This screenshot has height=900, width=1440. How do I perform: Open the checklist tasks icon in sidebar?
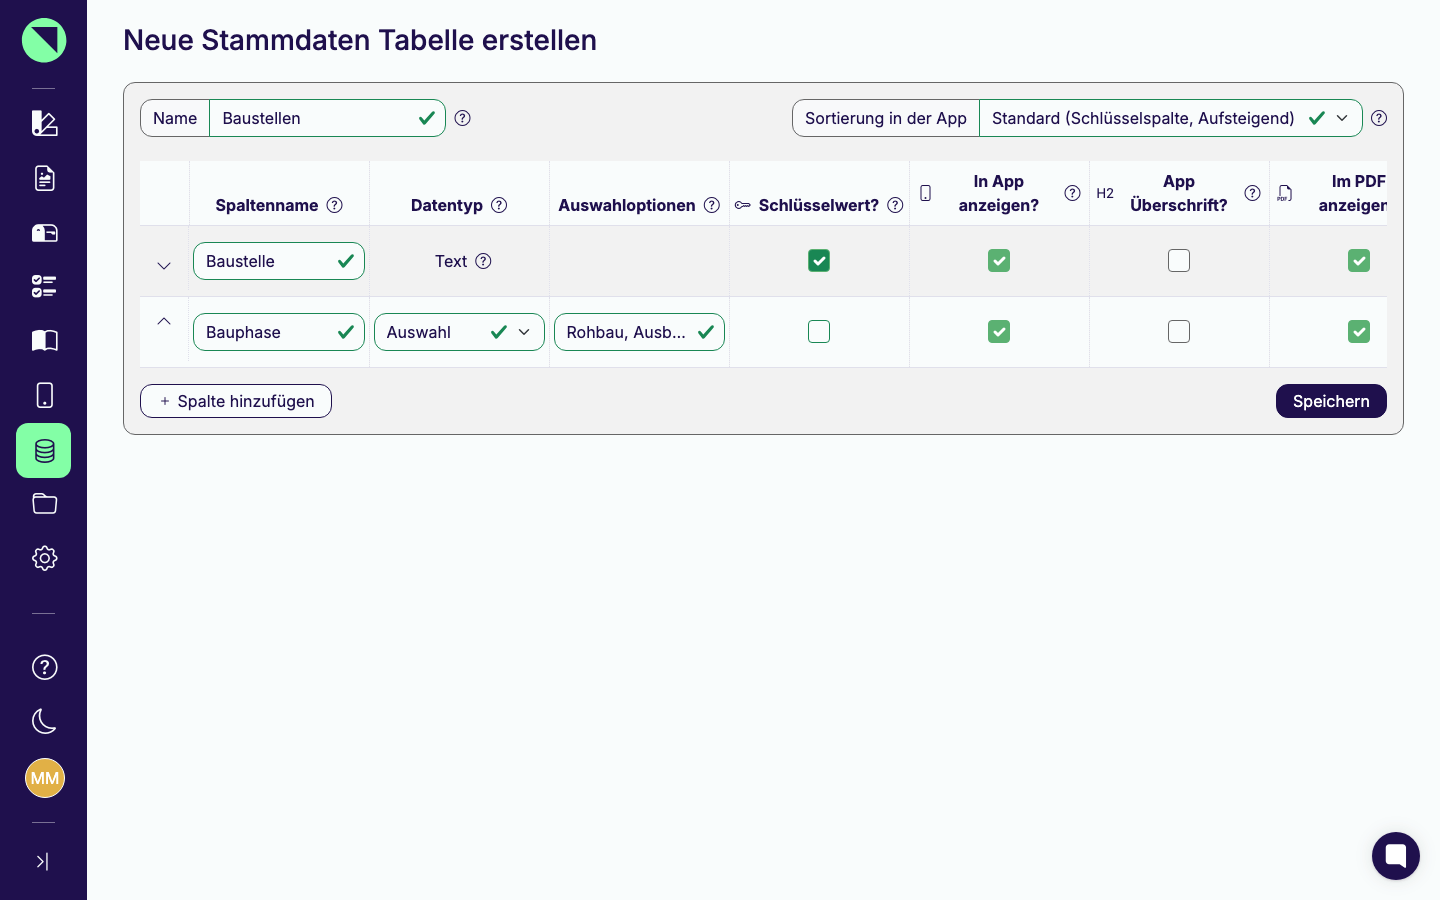(x=44, y=287)
